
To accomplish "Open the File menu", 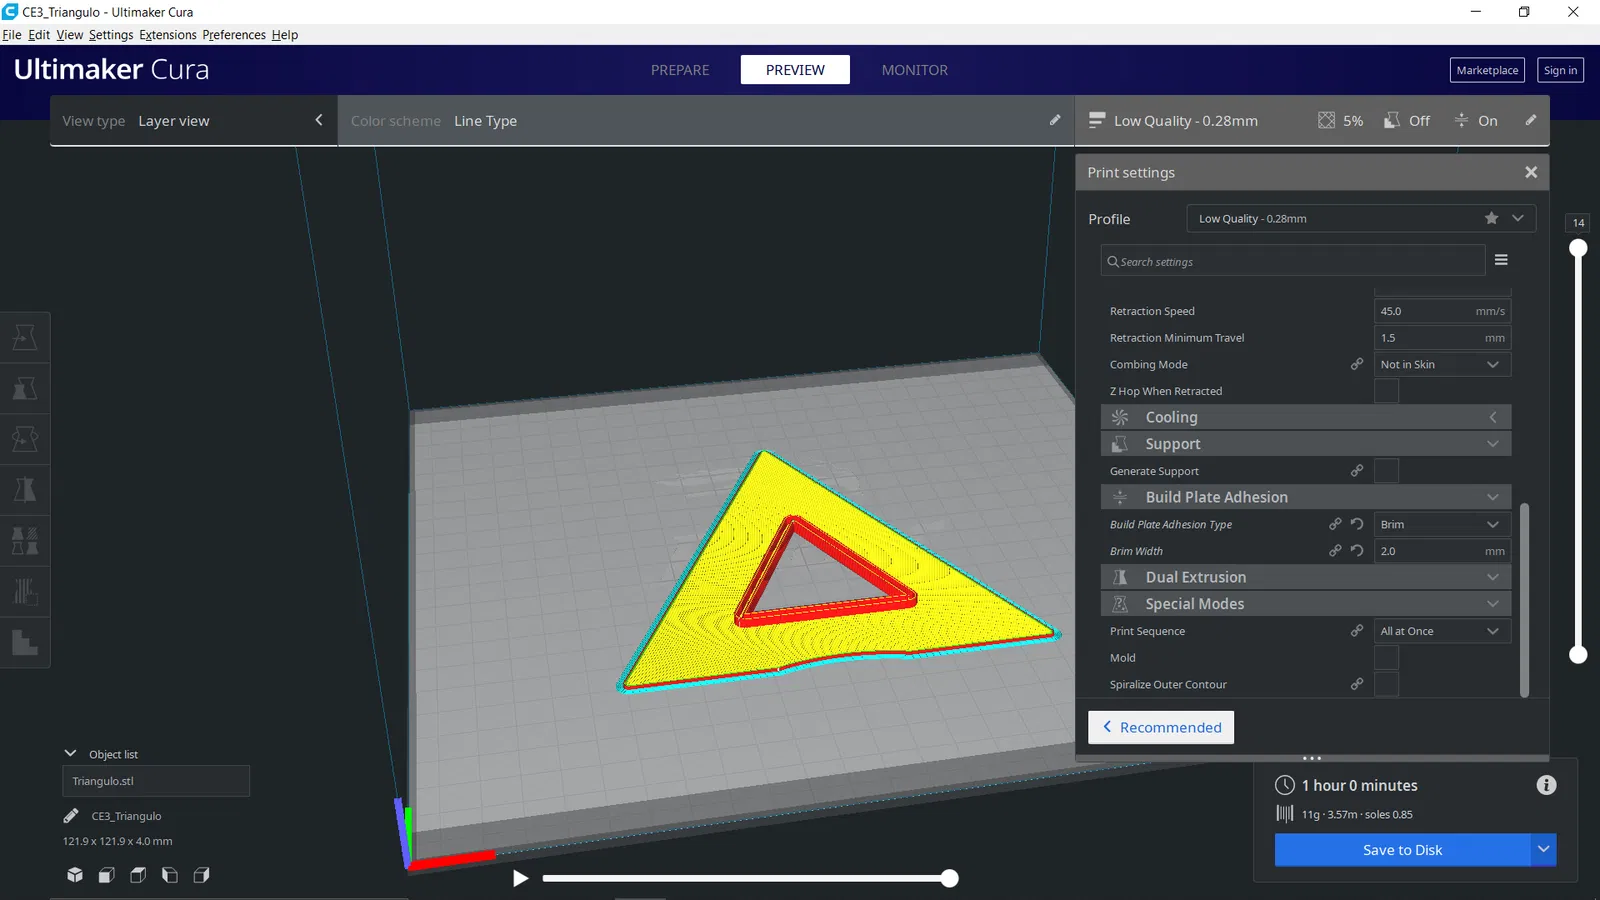I will click(x=12, y=35).
